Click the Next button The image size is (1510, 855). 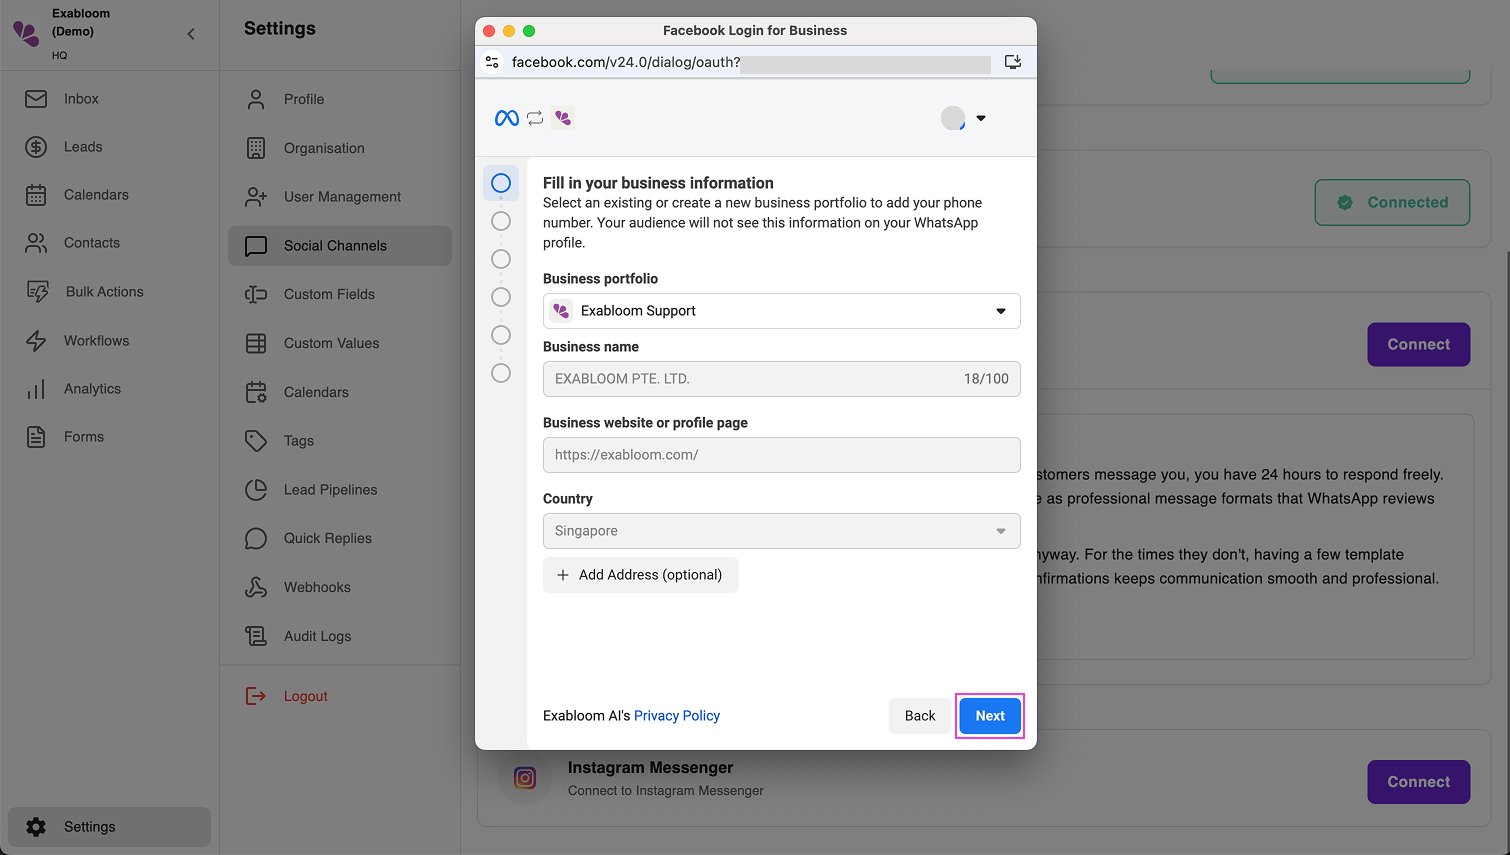coord(989,715)
